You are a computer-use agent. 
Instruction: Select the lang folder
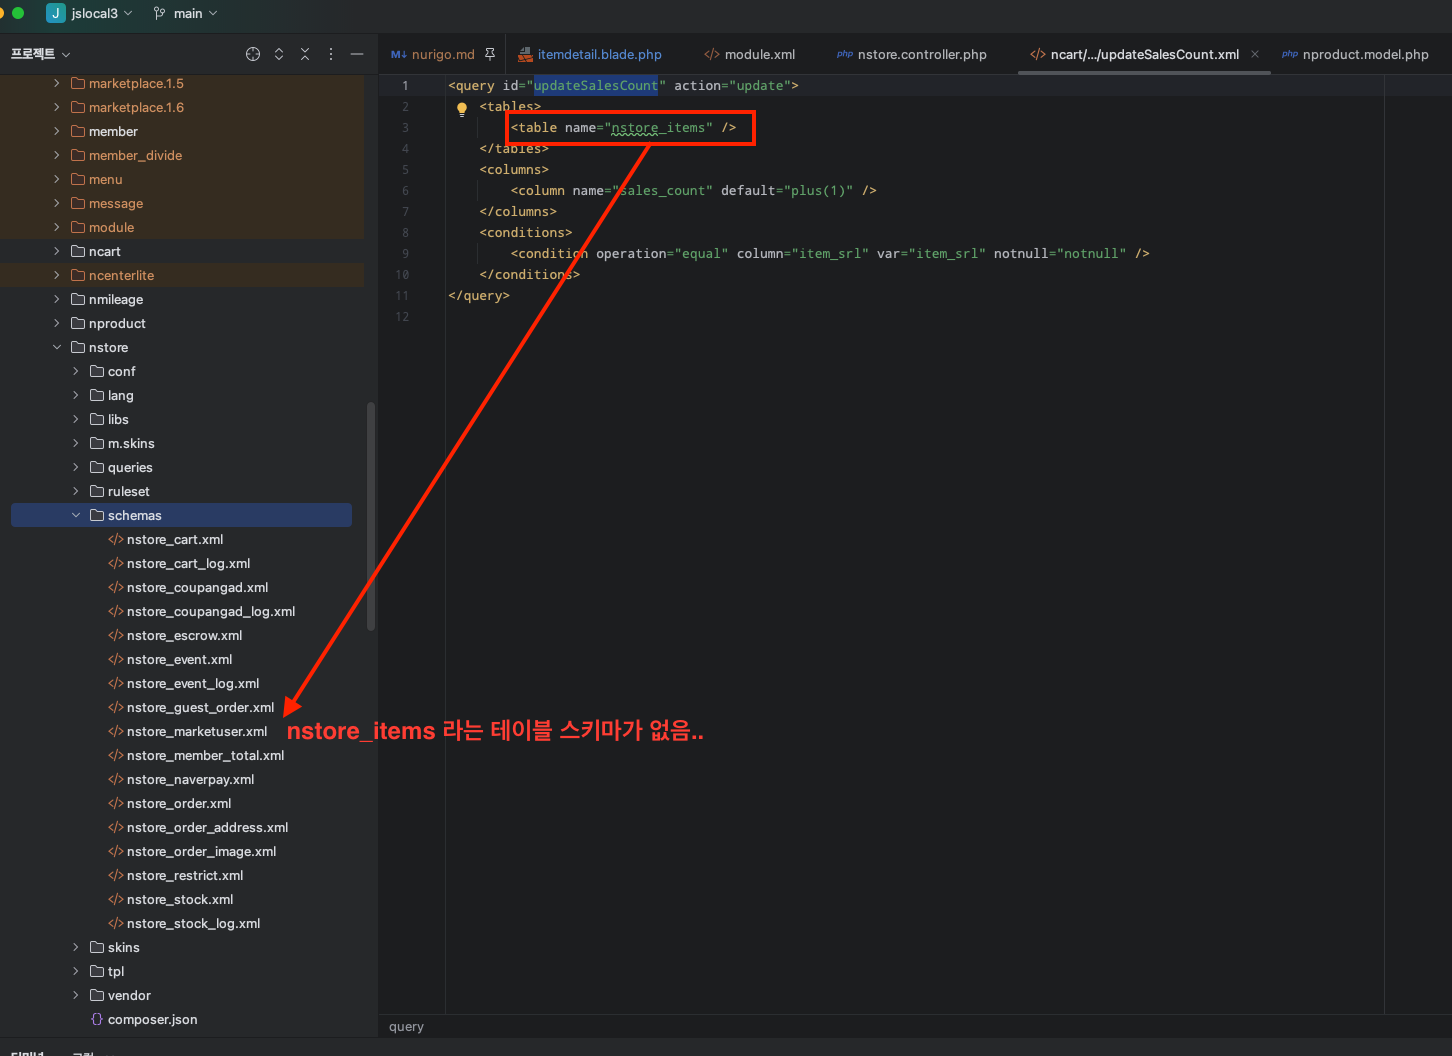click(112, 395)
